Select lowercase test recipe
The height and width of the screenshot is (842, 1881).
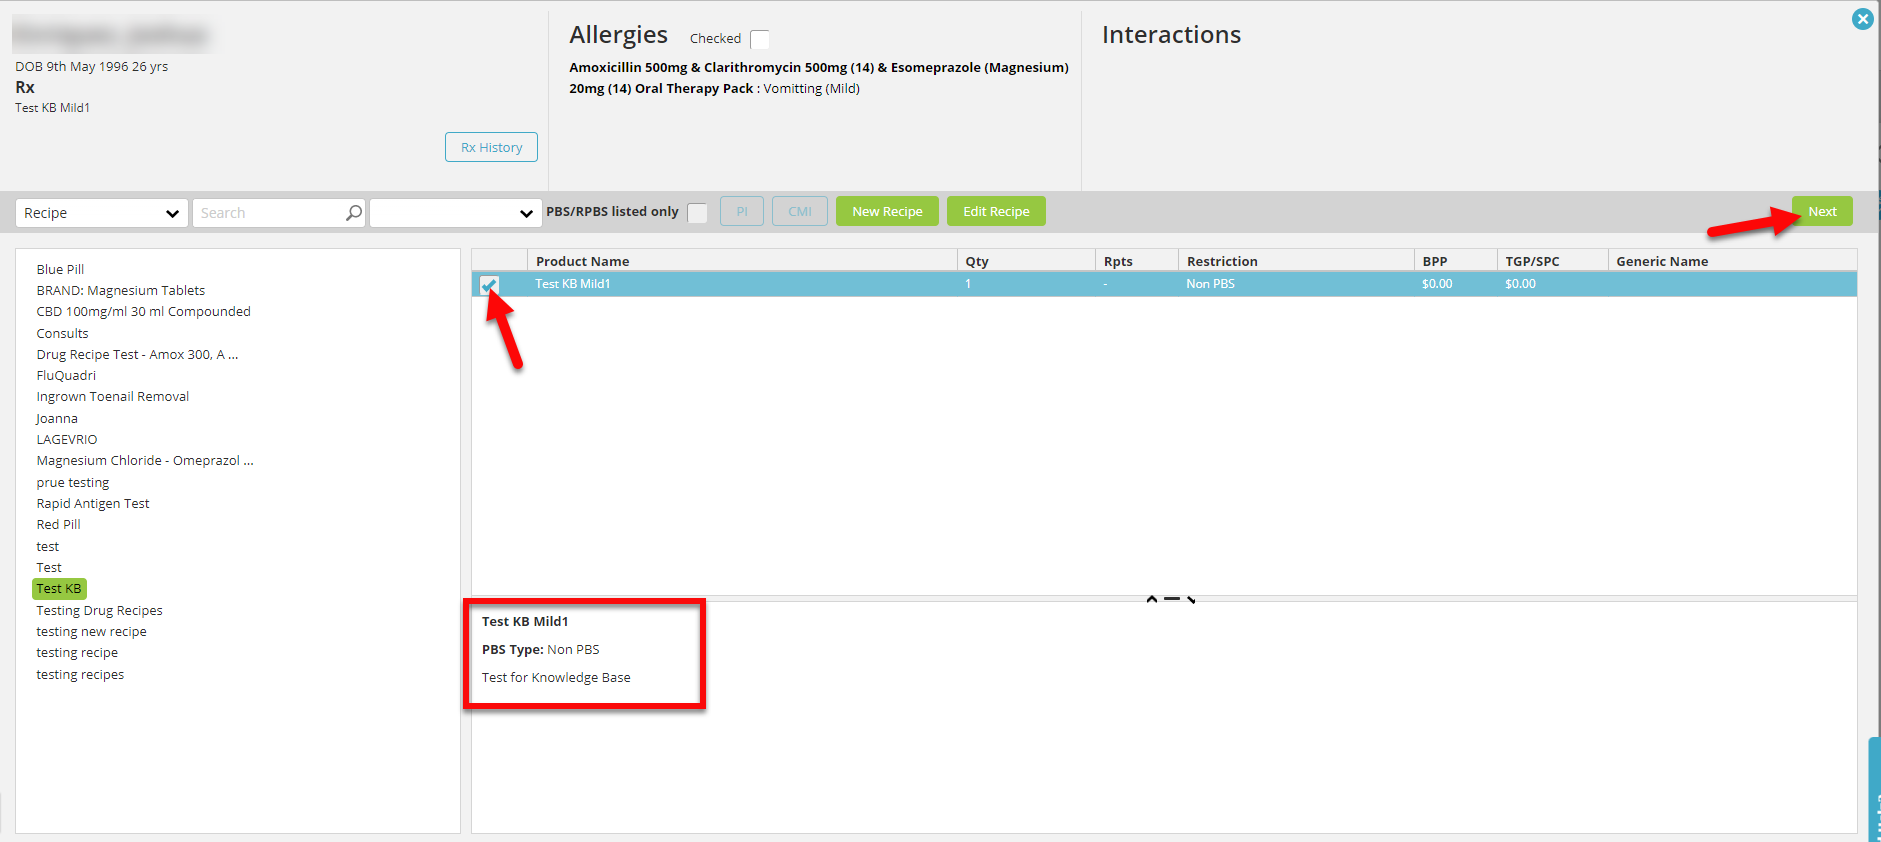[48, 546]
